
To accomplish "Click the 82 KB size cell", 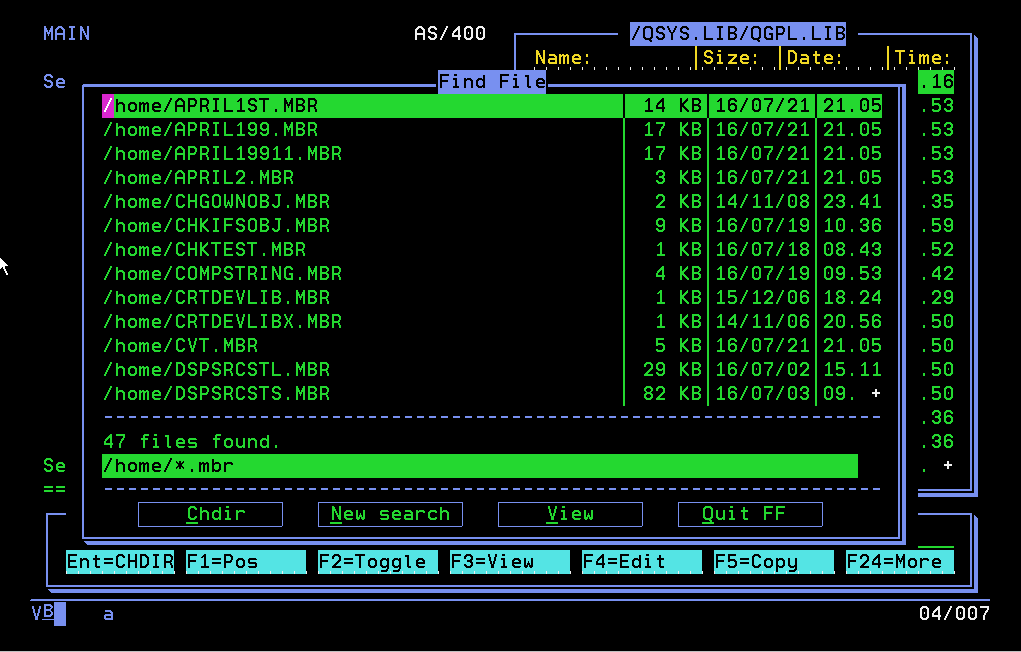I will (x=673, y=394).
